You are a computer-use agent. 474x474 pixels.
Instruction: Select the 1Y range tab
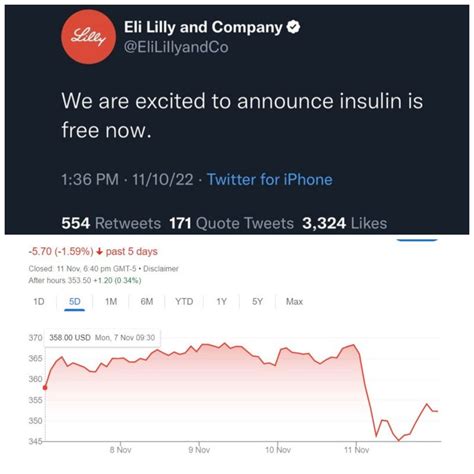(222, 302)
